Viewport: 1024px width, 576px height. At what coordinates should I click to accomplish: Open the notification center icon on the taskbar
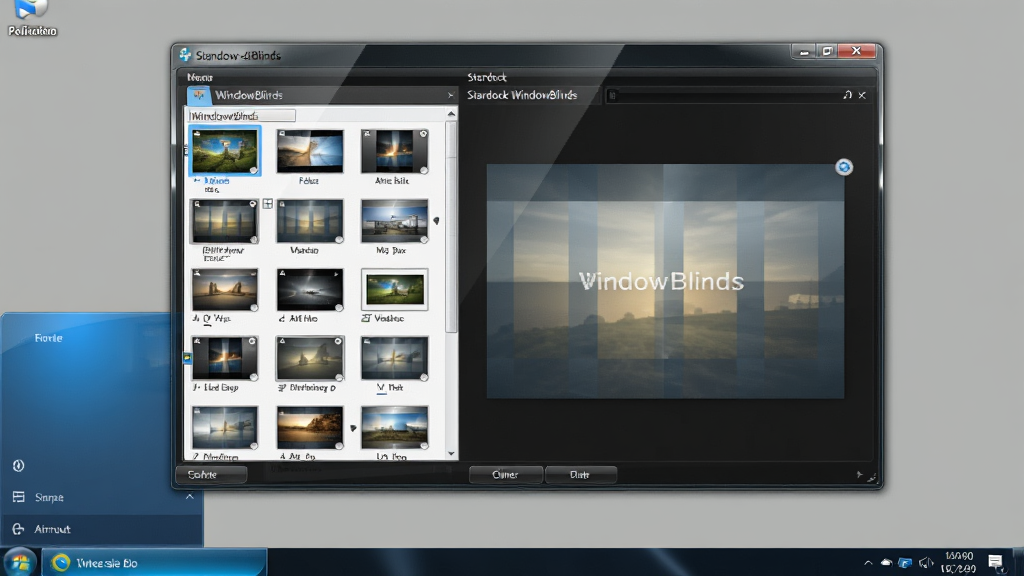[995, 562]
